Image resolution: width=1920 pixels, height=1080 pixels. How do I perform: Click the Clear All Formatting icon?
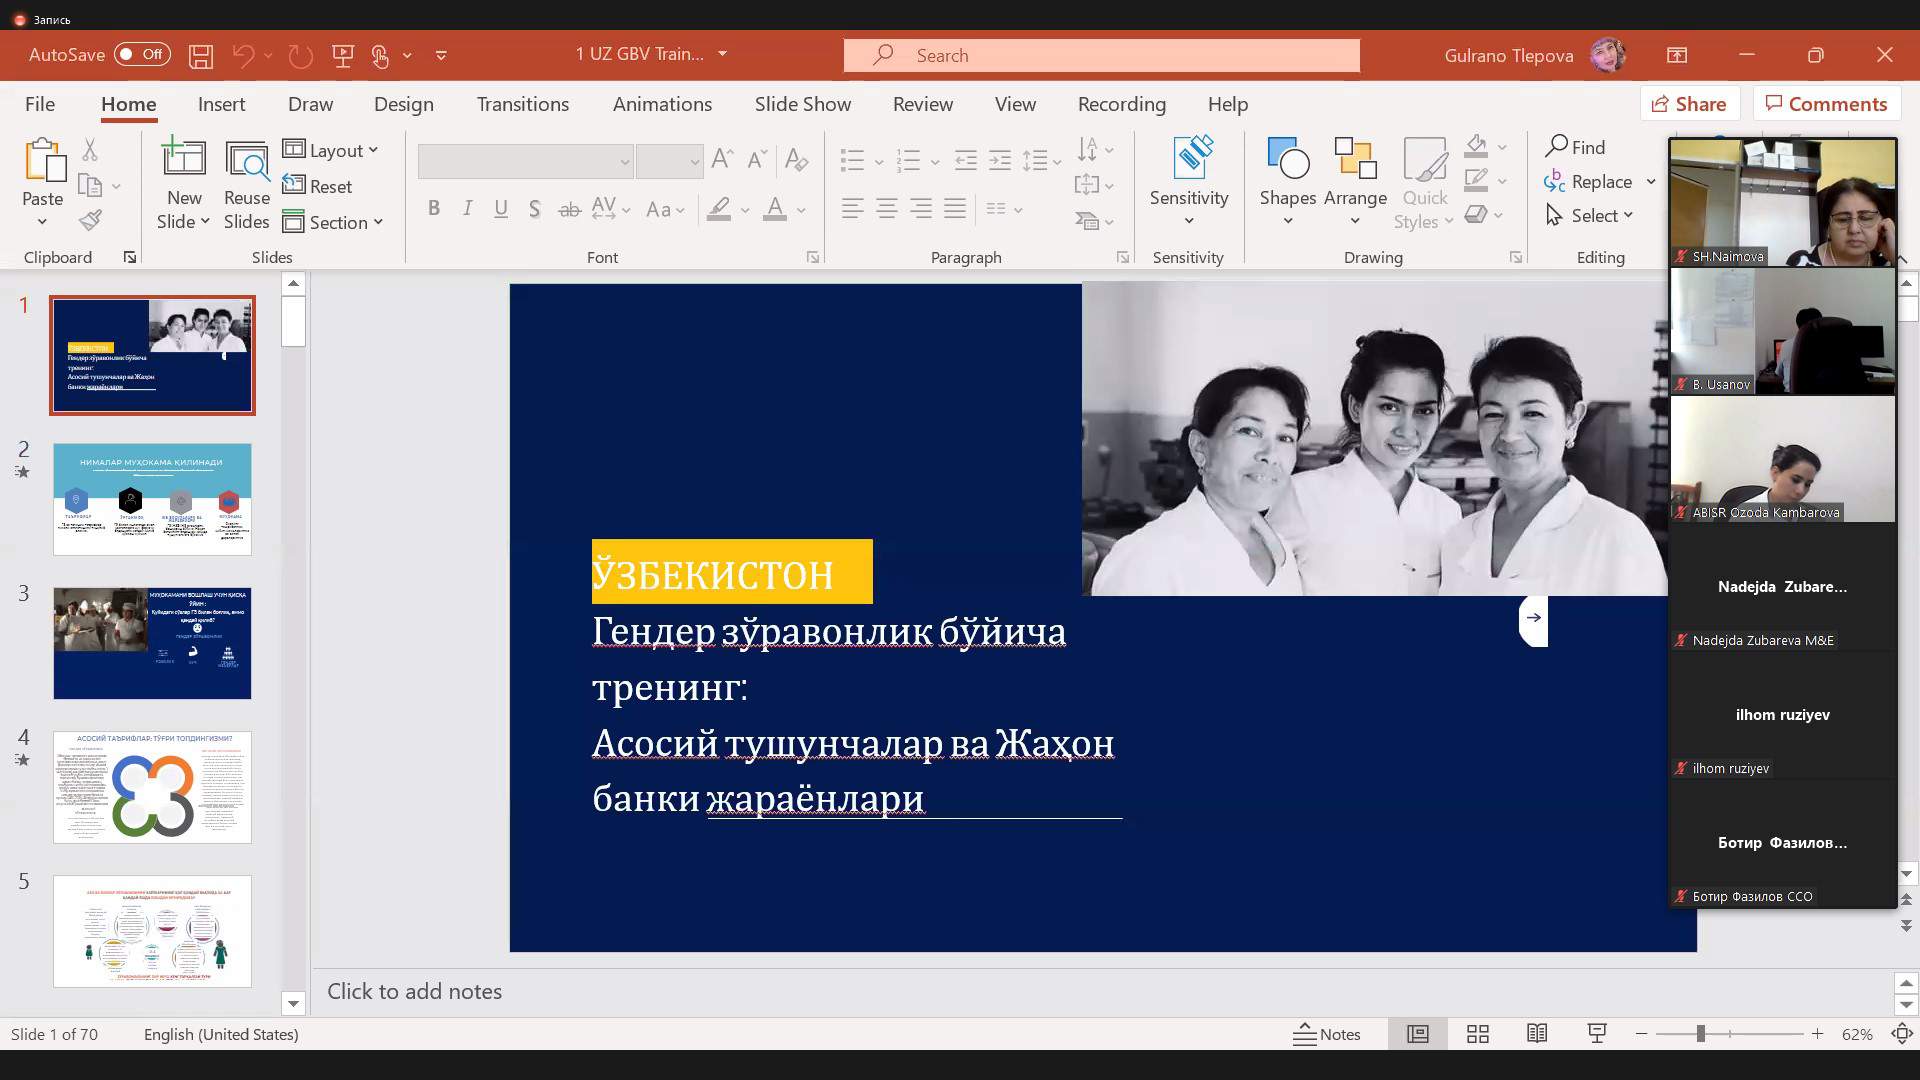click(x=796, y=159)
